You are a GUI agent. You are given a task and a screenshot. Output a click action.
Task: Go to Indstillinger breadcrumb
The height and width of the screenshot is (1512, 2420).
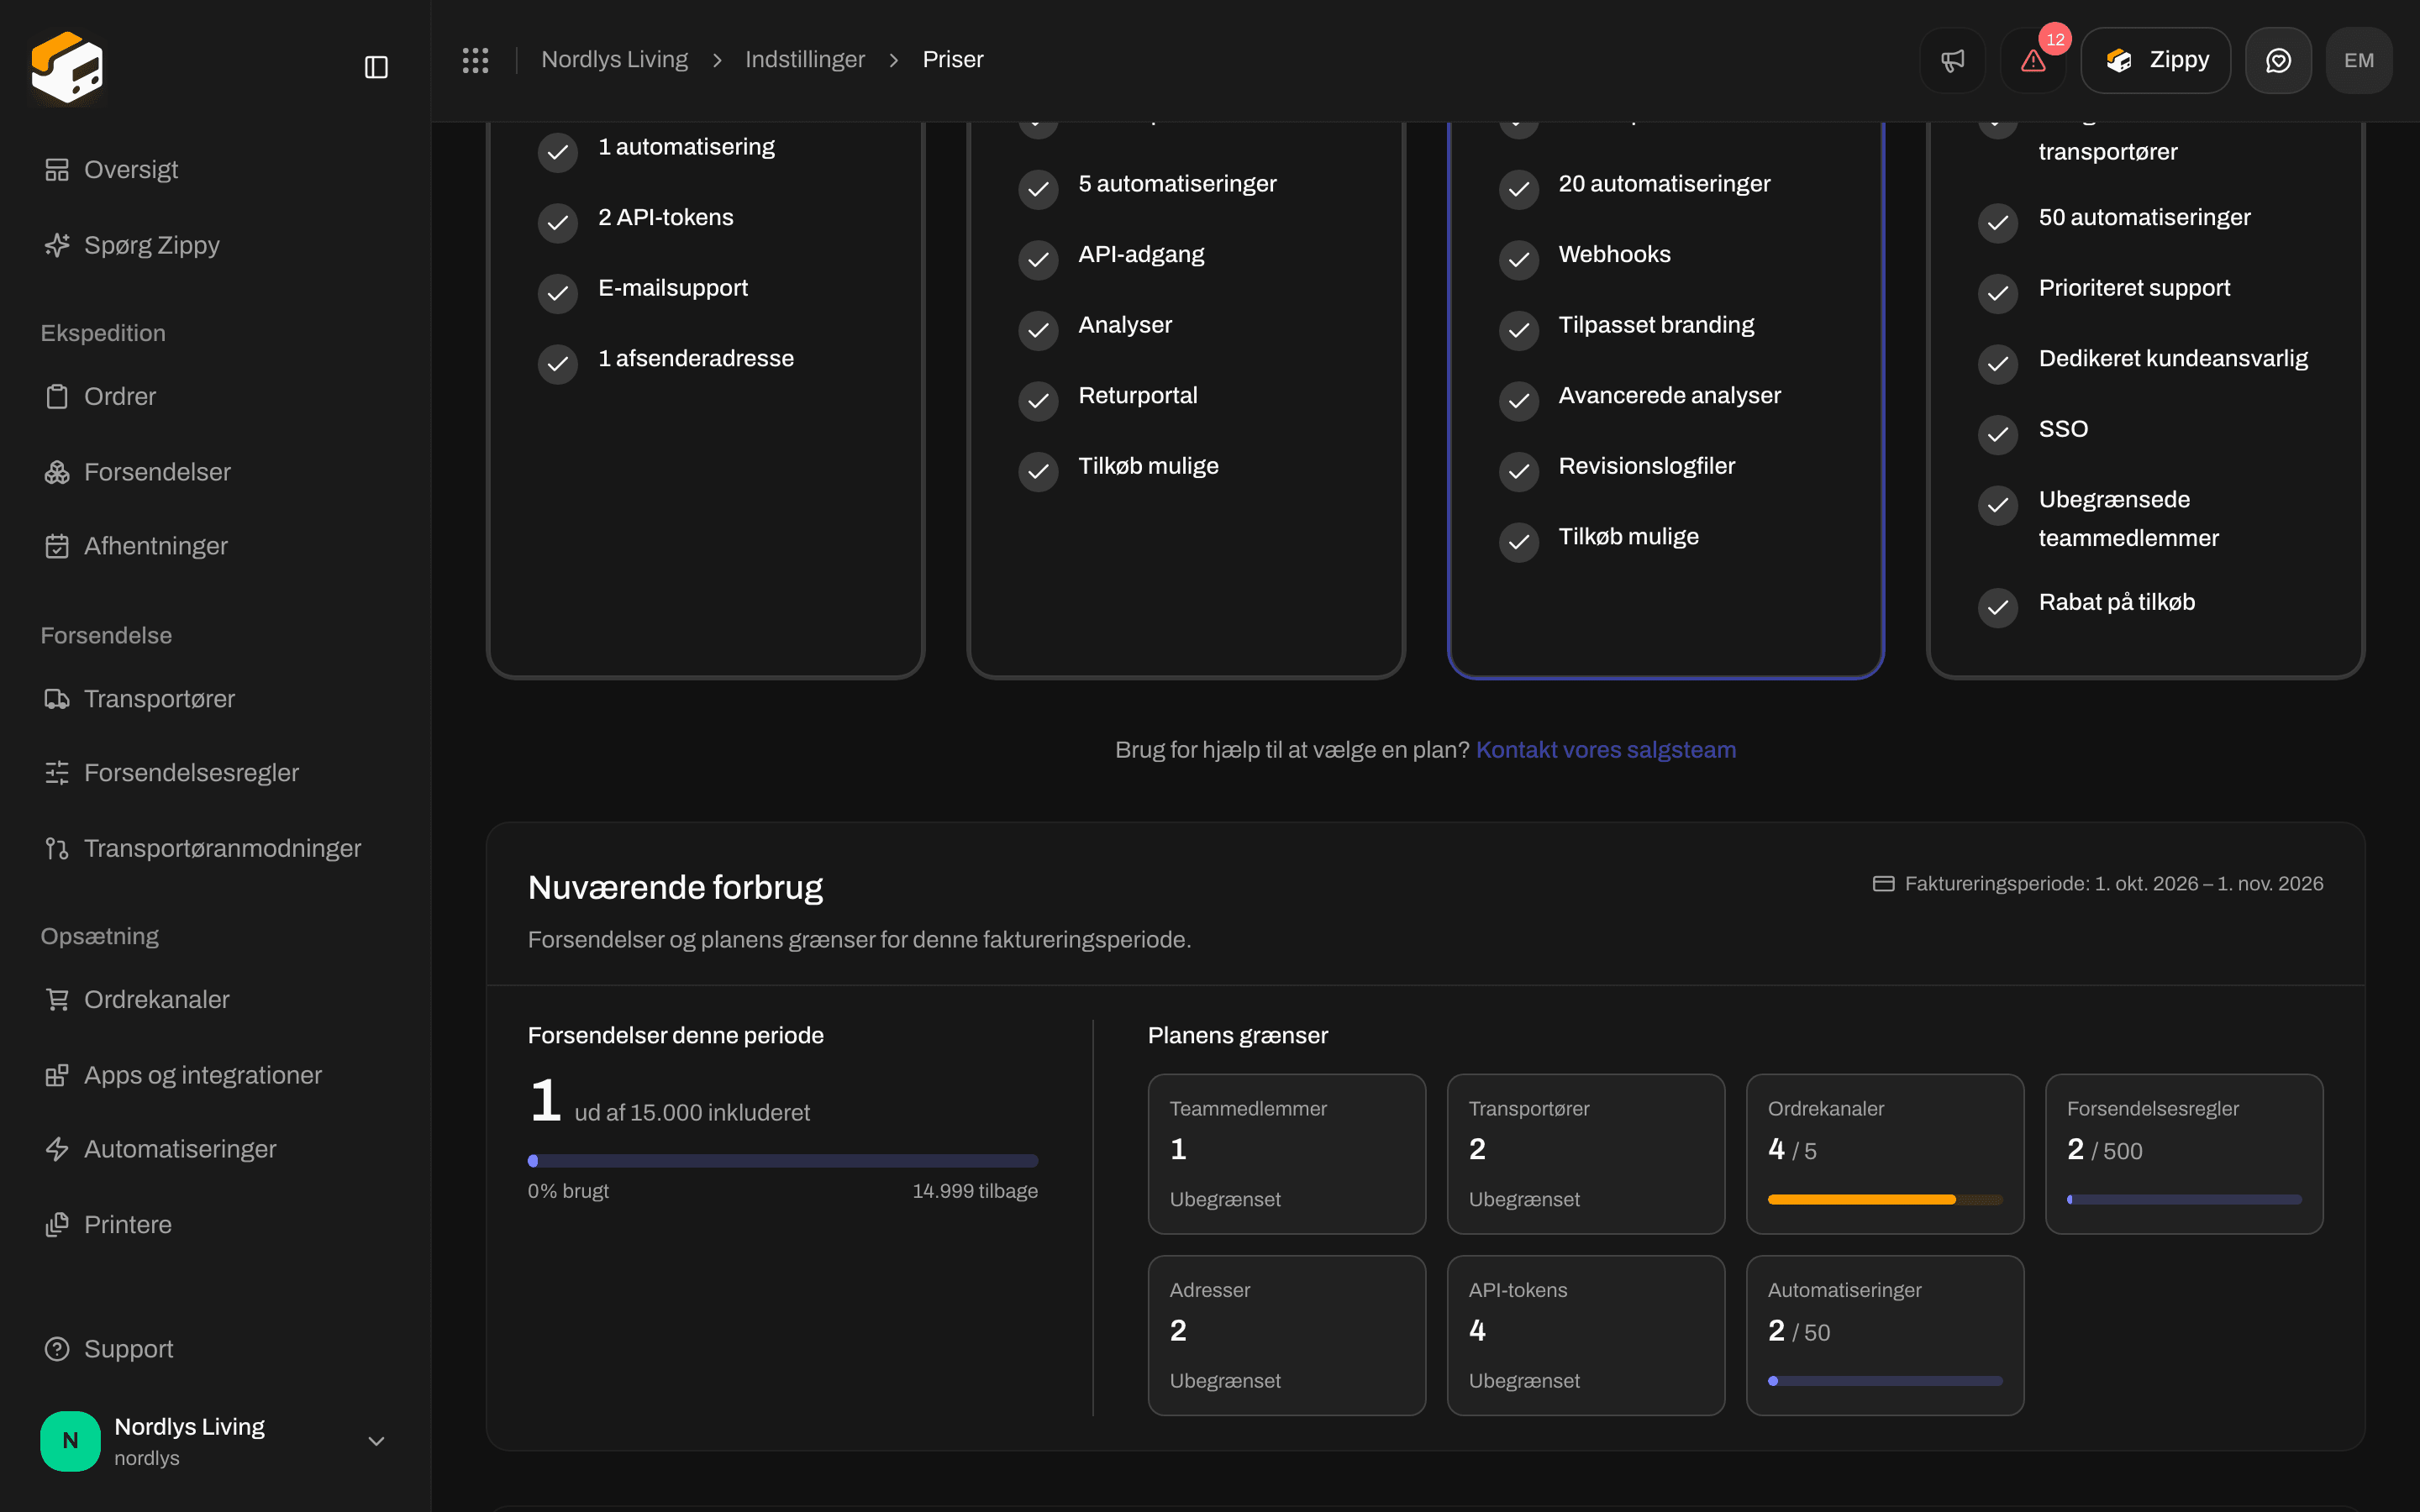[x=804, y=60]
